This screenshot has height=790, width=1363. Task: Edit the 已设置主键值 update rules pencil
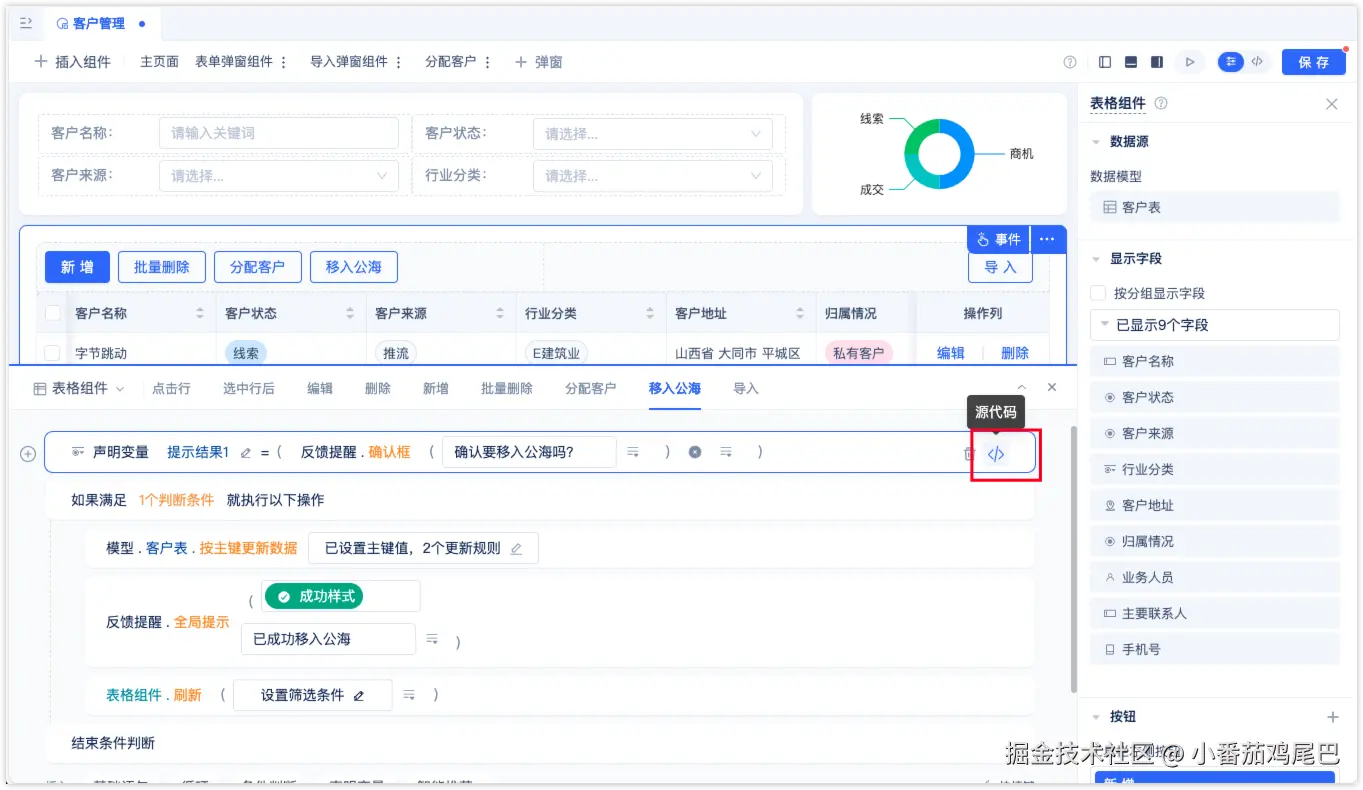click(x=517, y=549)
